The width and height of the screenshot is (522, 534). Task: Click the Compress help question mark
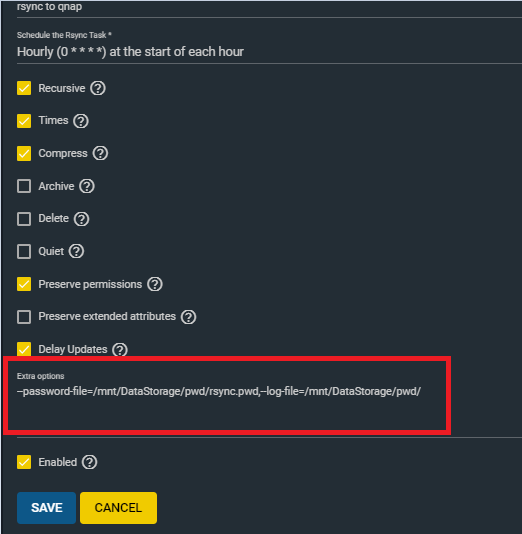pos(100,153)
